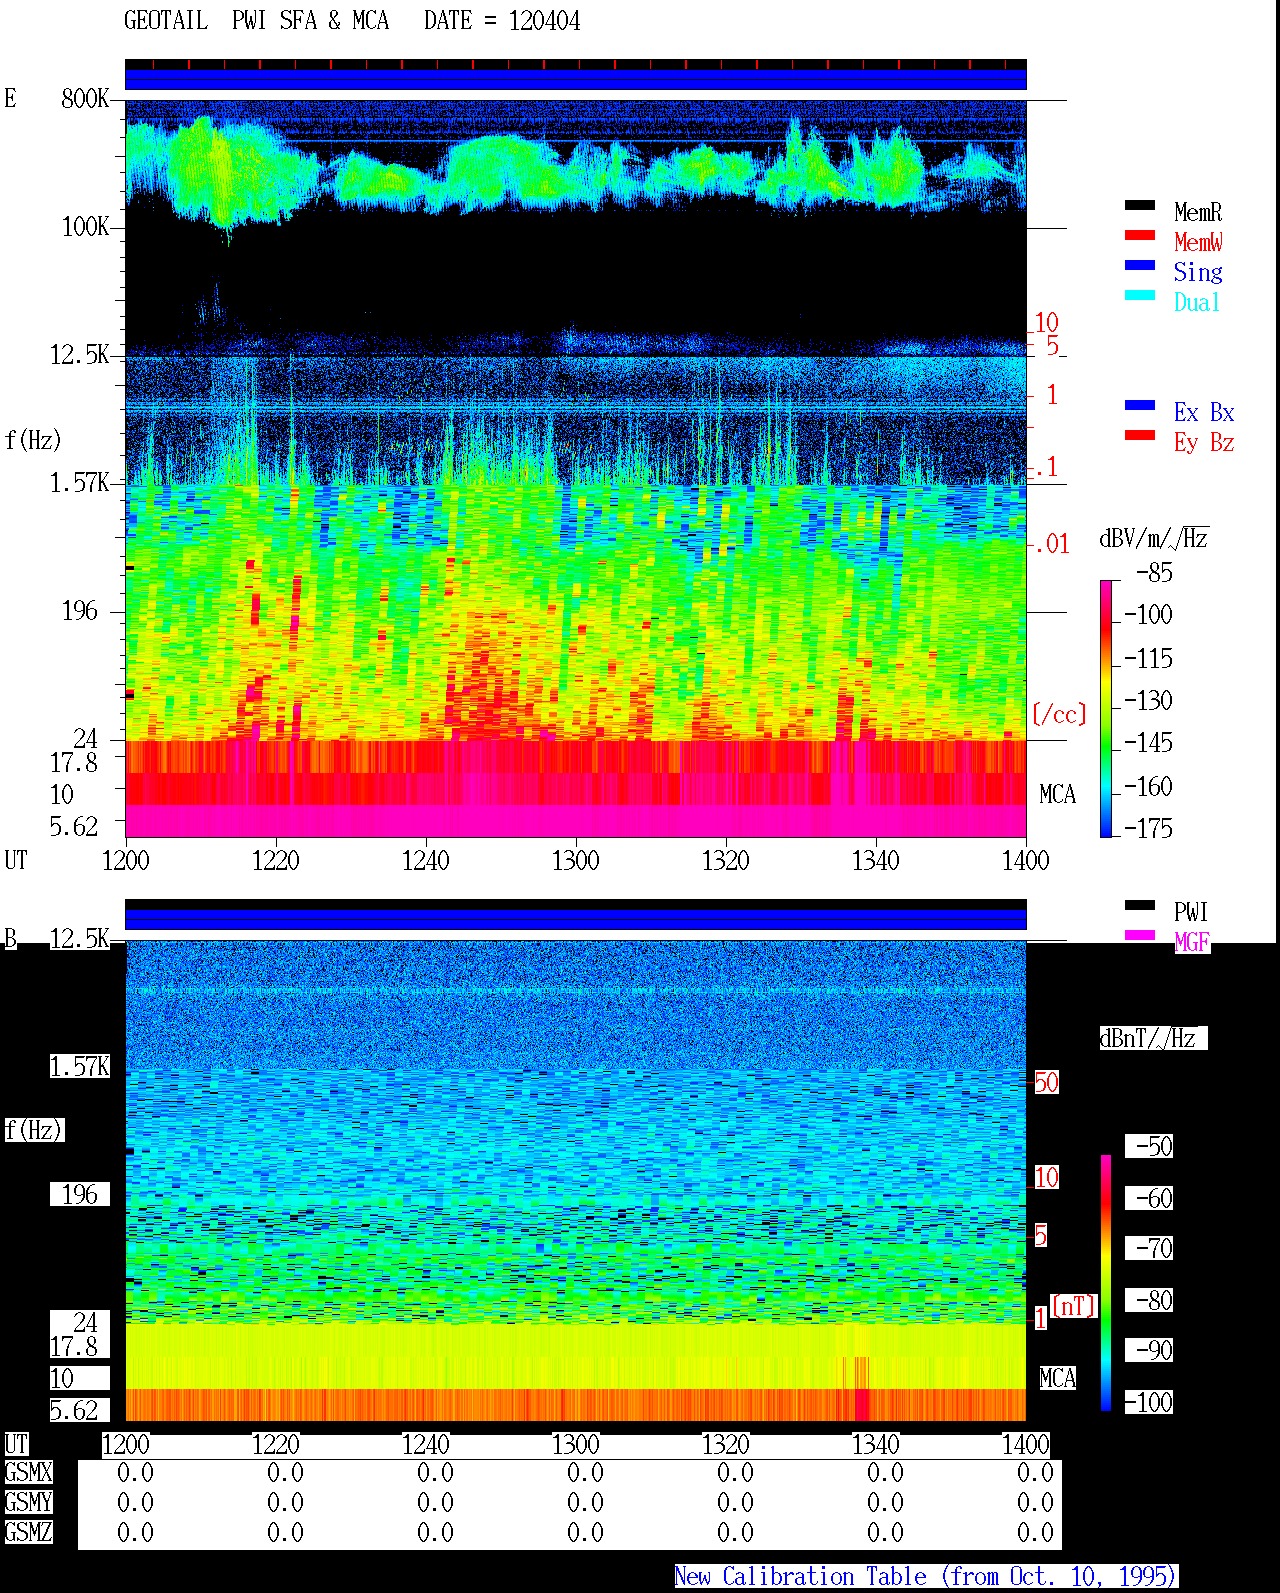The height and width of the screenshot is (1593, 1280).
Task: Click the -80 magnetic color scale value
Action: [1149, 1300]
